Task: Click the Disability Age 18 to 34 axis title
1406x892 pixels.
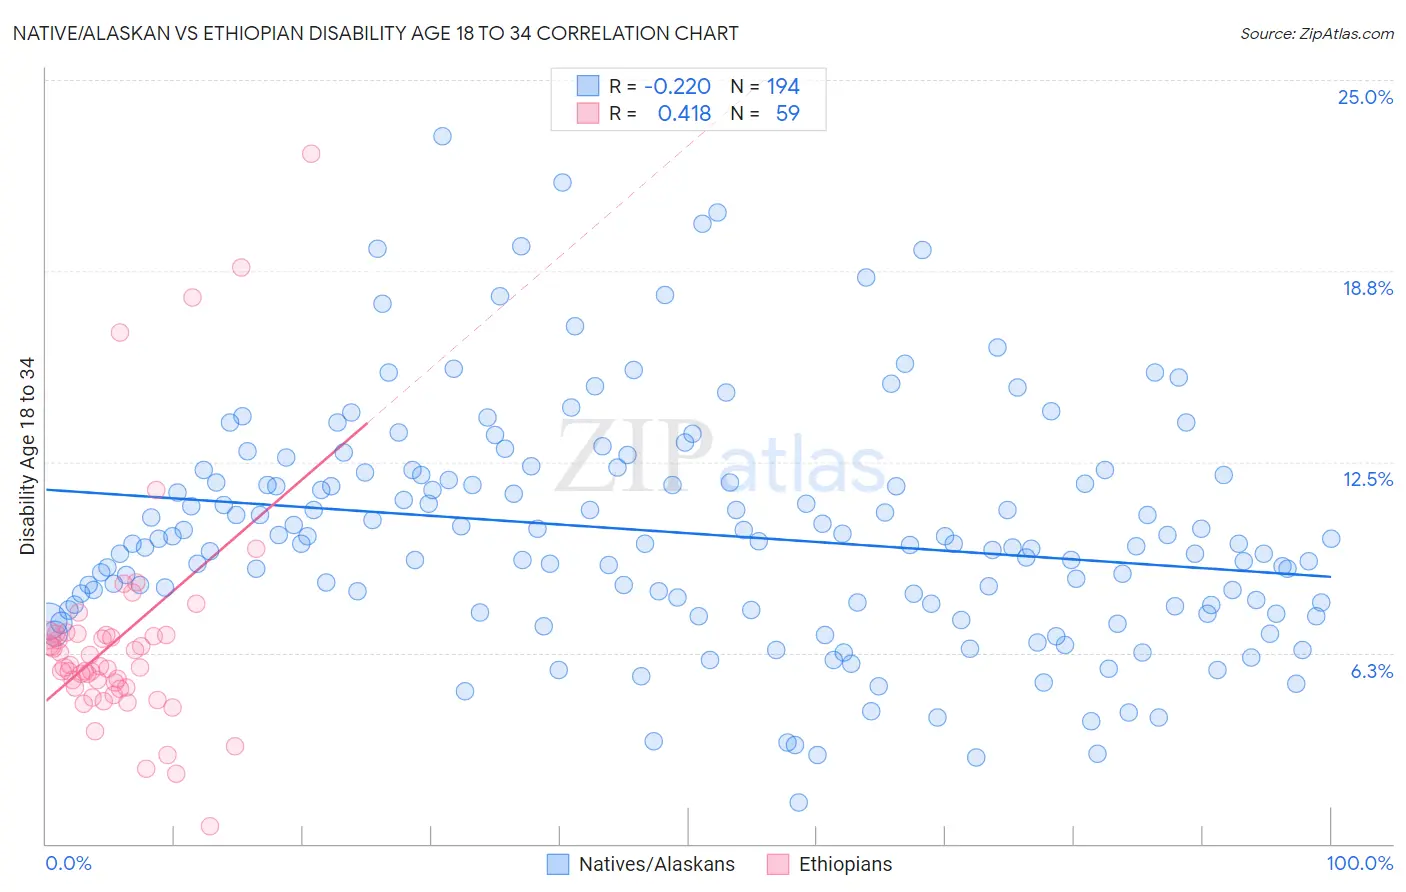Action: pos(27,456)
